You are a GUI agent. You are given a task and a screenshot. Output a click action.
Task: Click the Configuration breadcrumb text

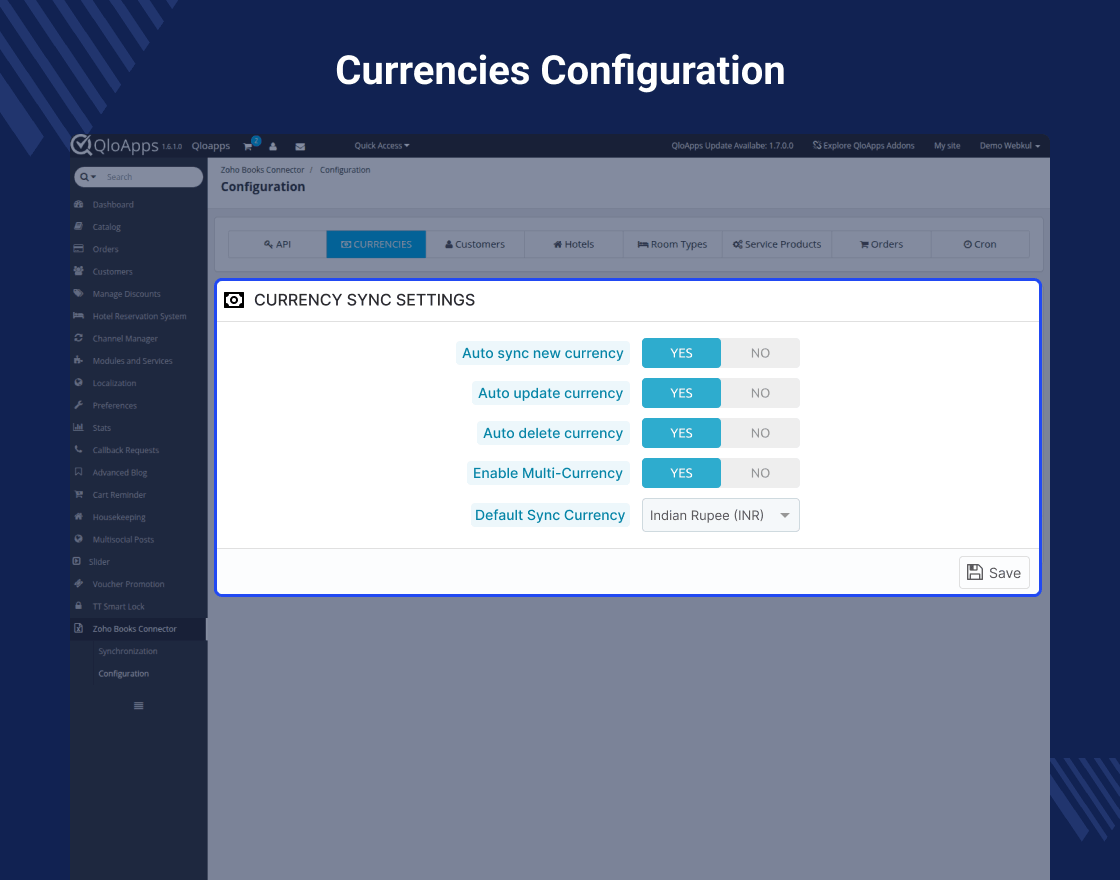point(345,170)
